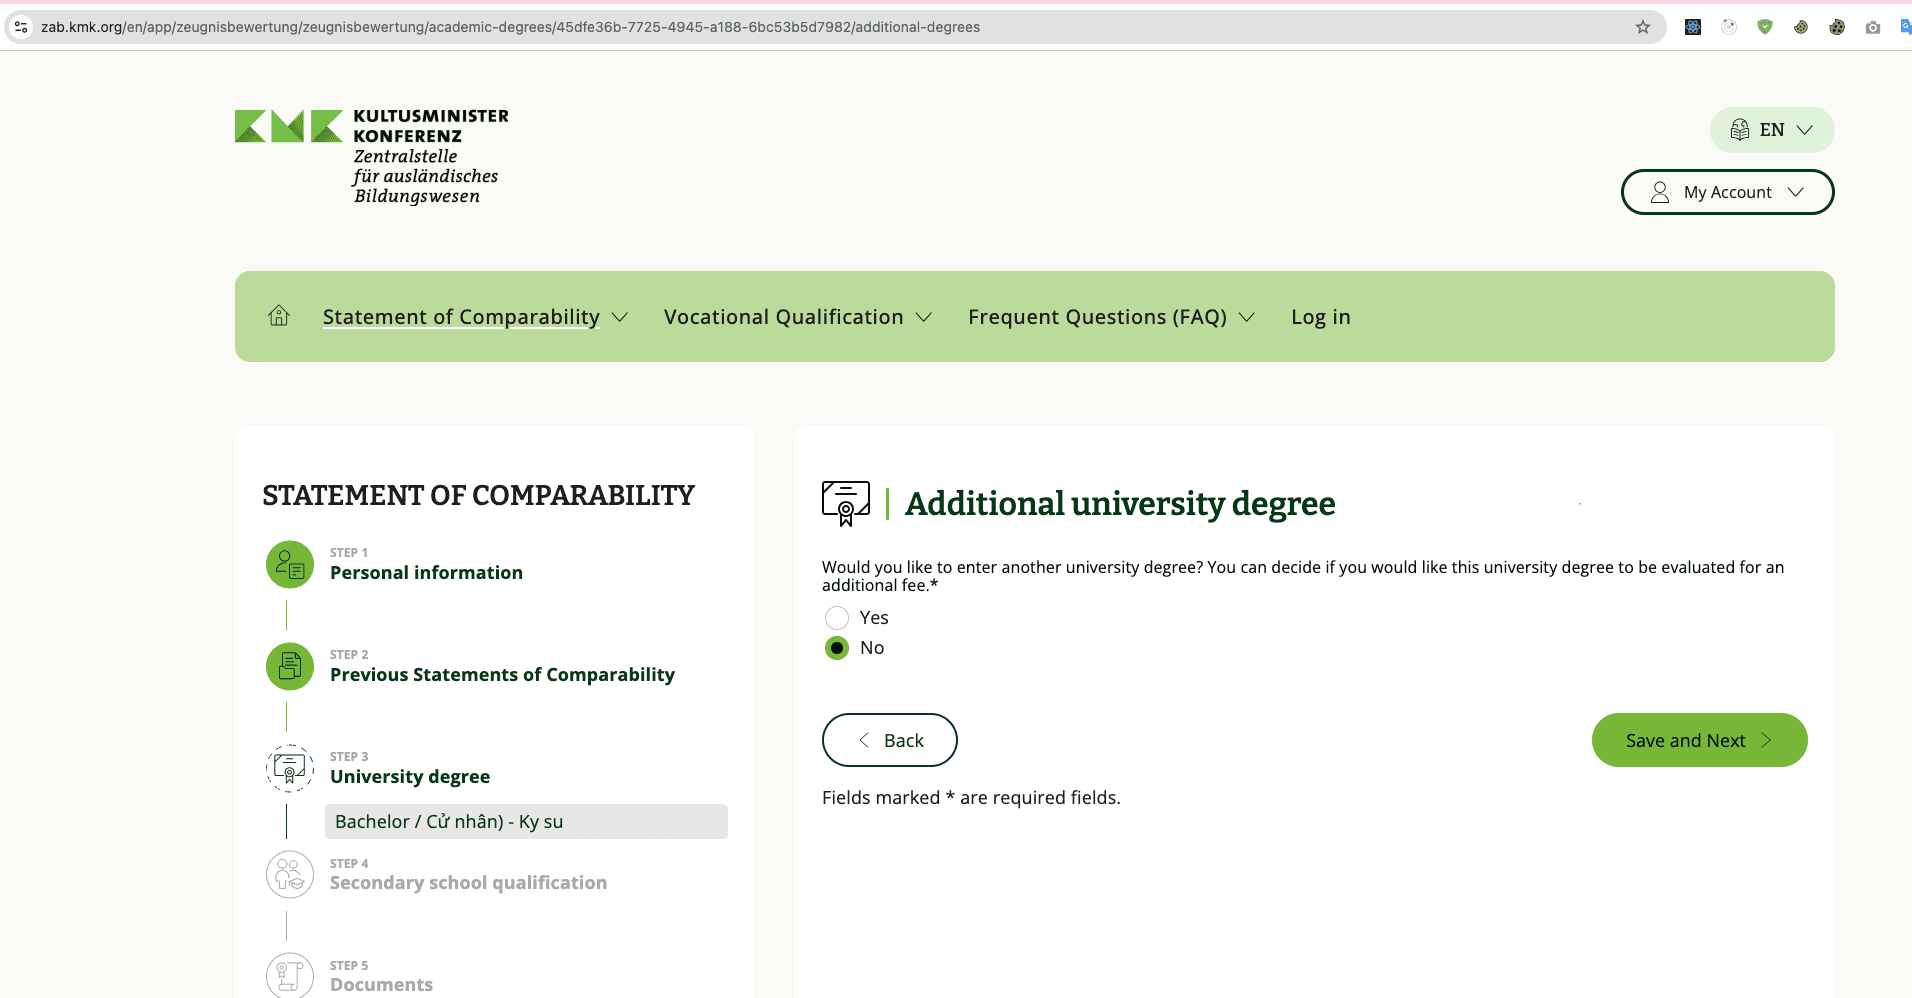Click the camera screenshot extension icon

pyautogui.click(x=1874, y=27)
